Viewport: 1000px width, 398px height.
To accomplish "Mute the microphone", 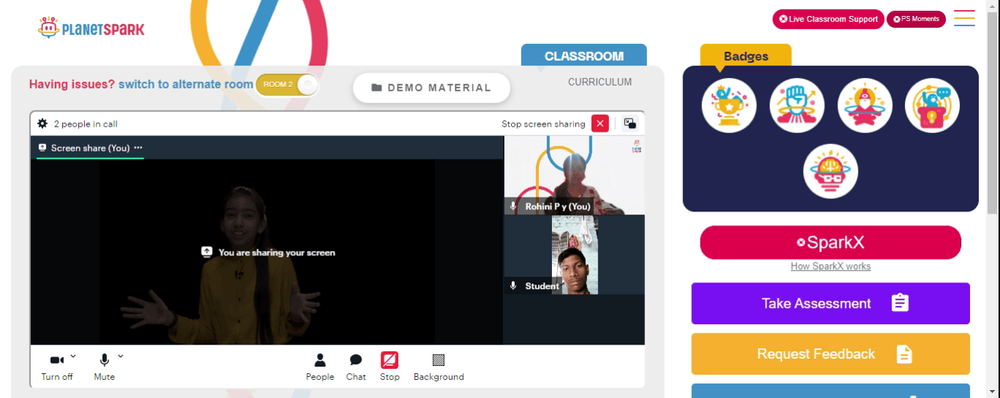I will 104,367.
